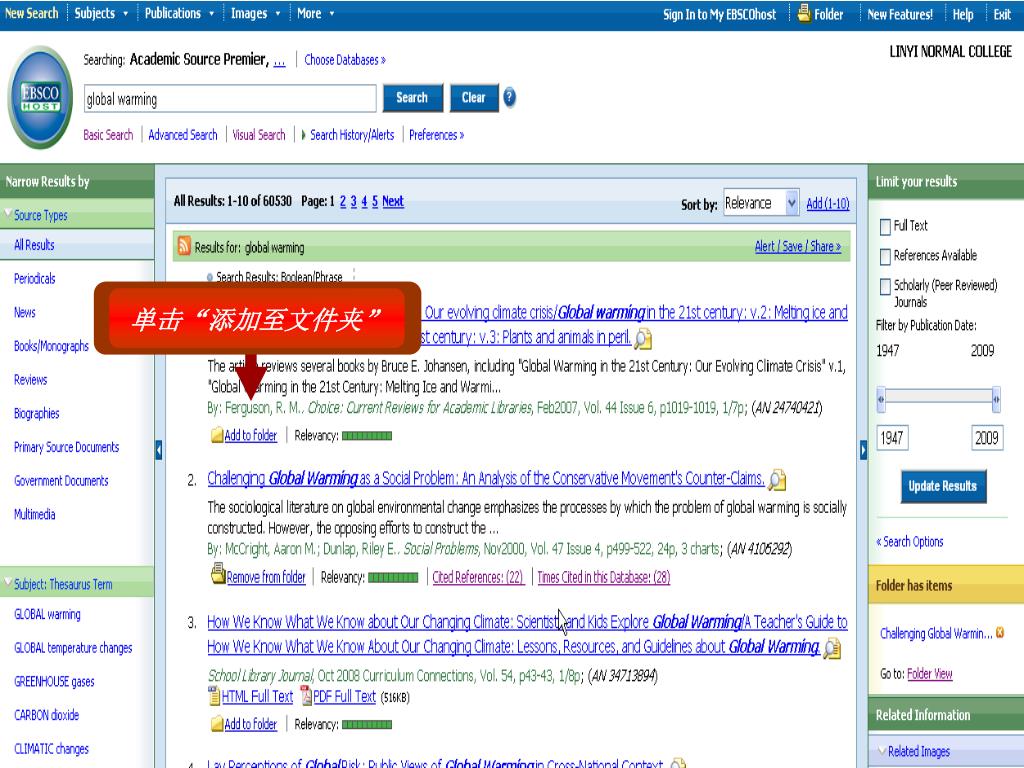Click the RSS feed icon beside Results for
The image size is (1024, 768).
(x=184, y=246)
